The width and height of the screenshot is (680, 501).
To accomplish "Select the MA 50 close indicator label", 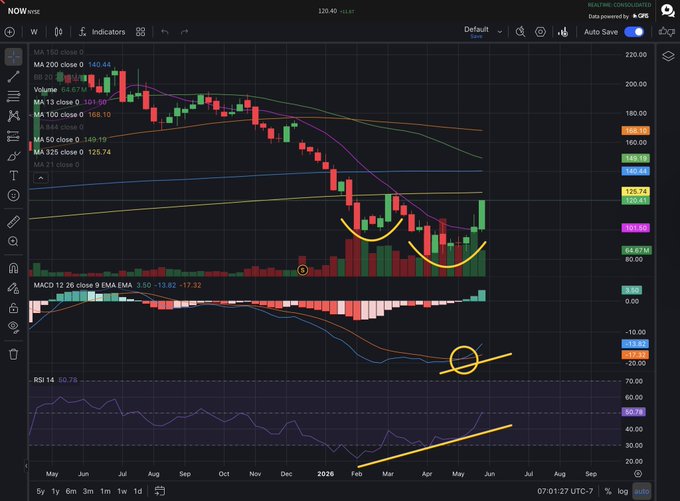I will (57, 140).
